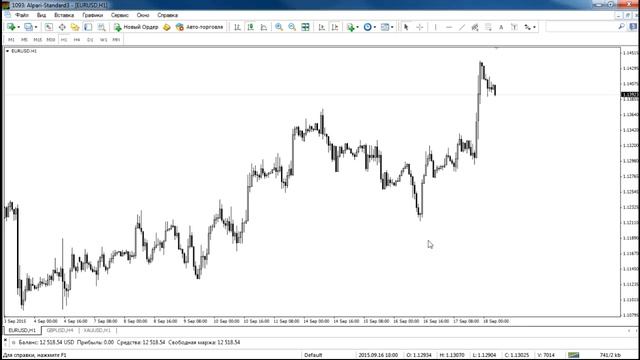Switch to M30 timeframe

point(51,40)
